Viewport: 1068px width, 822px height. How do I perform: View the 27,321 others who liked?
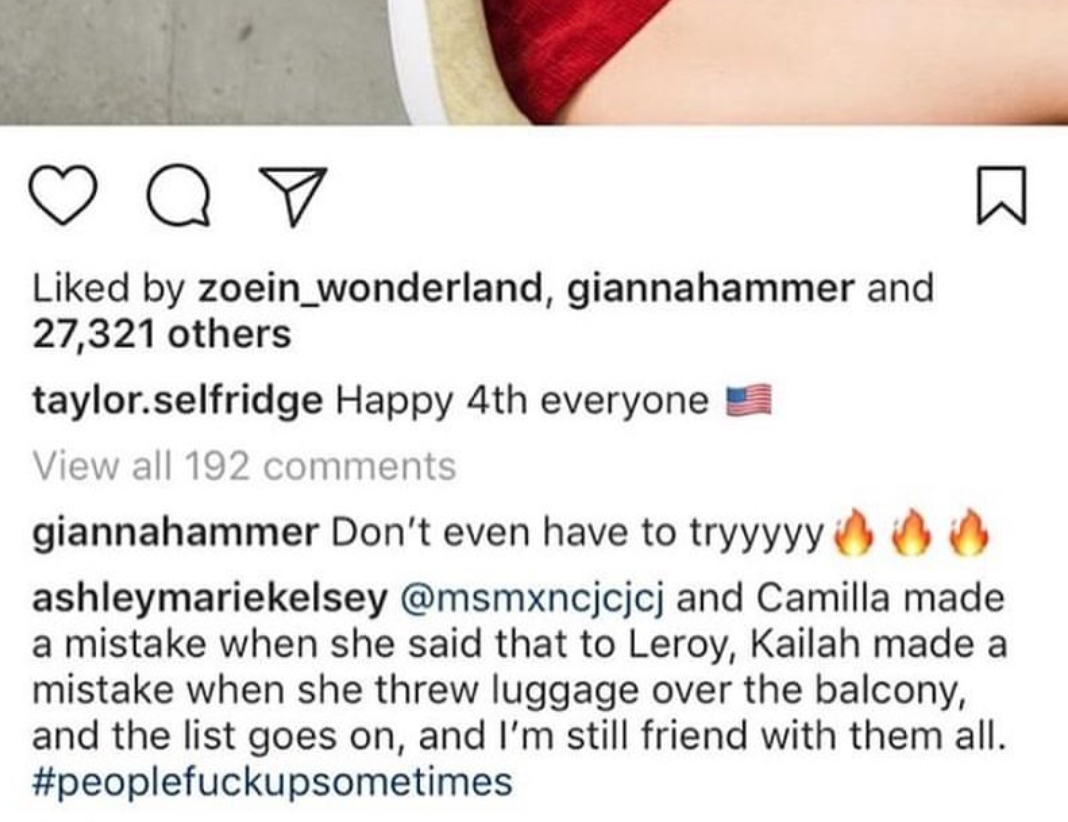tap(161, 334)
